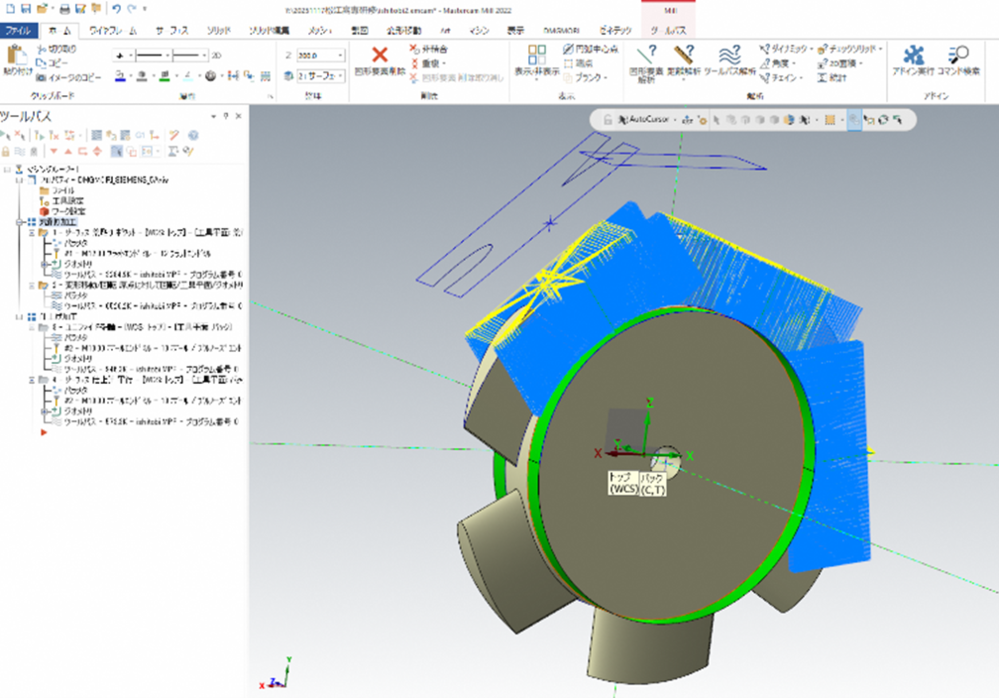The image size is (999, 698).
Task: Toggle the AutoCursor lock in selection bar
Action: (607, 119)
